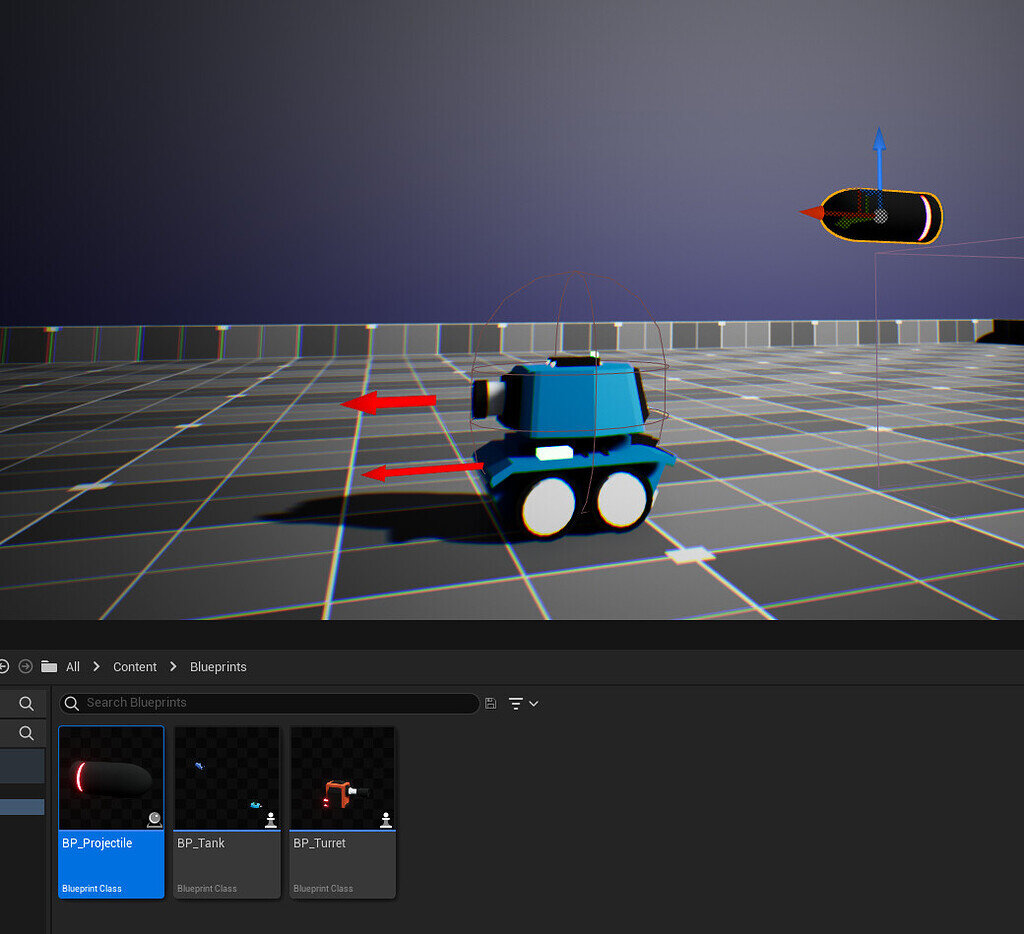This screenshot has width=1024, height=934.
Task: Click the All breadcrumb entry
Action: (72, 666)
